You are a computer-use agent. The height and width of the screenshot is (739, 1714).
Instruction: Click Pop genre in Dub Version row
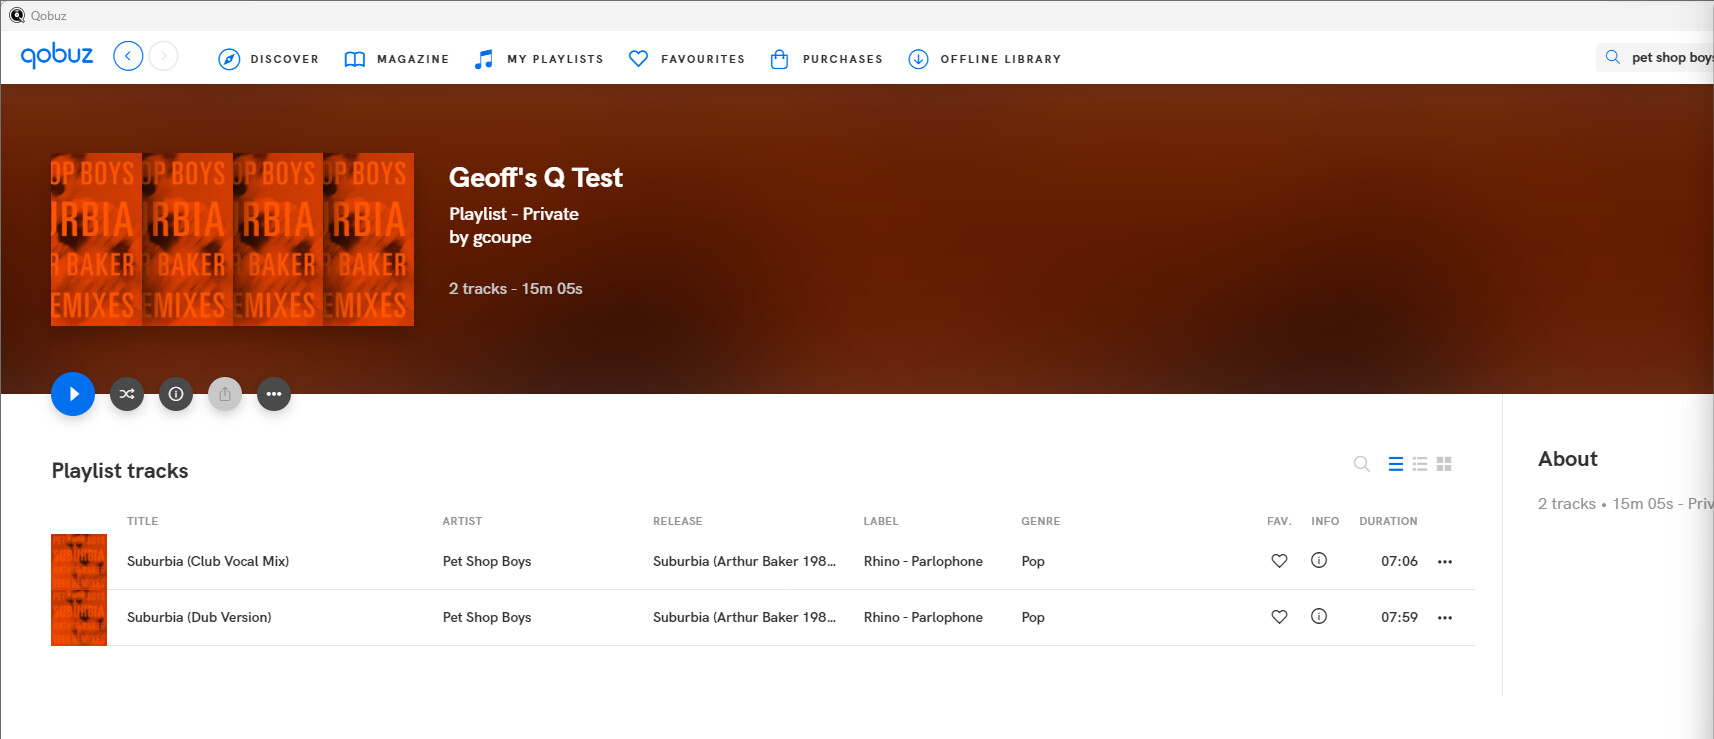[x=1033, y=617]
